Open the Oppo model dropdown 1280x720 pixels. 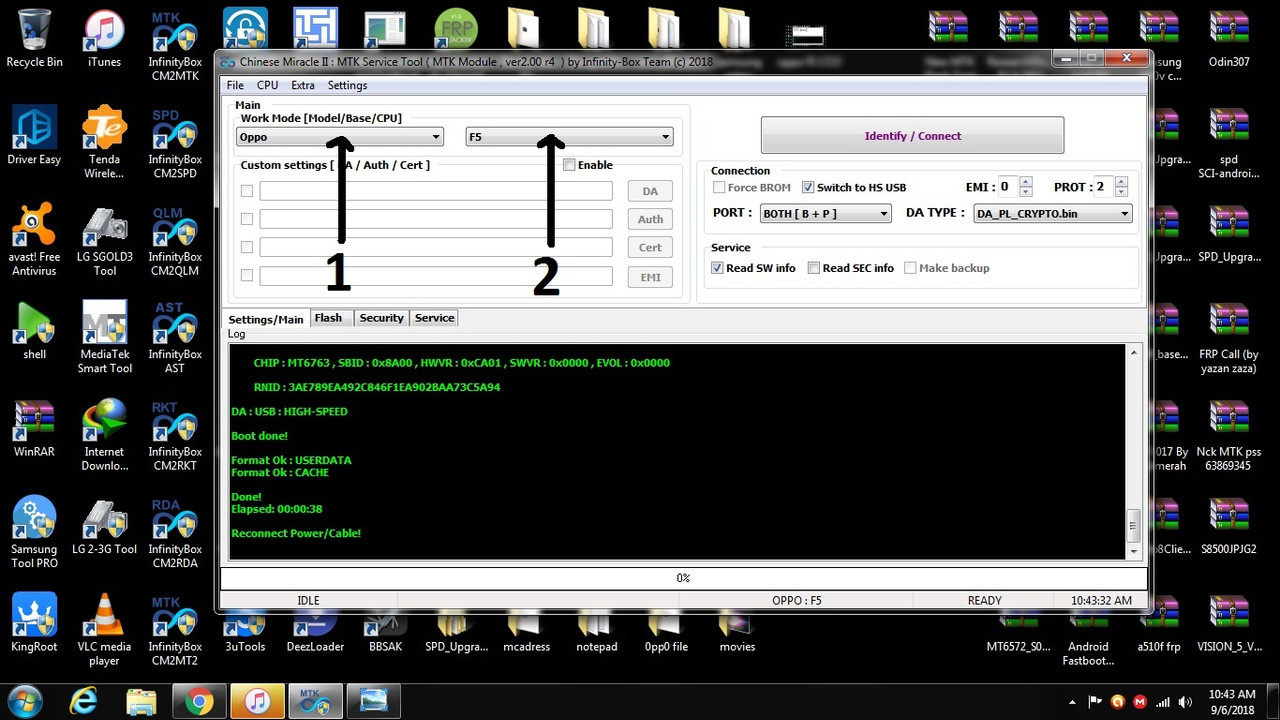[x=340, y=137]
